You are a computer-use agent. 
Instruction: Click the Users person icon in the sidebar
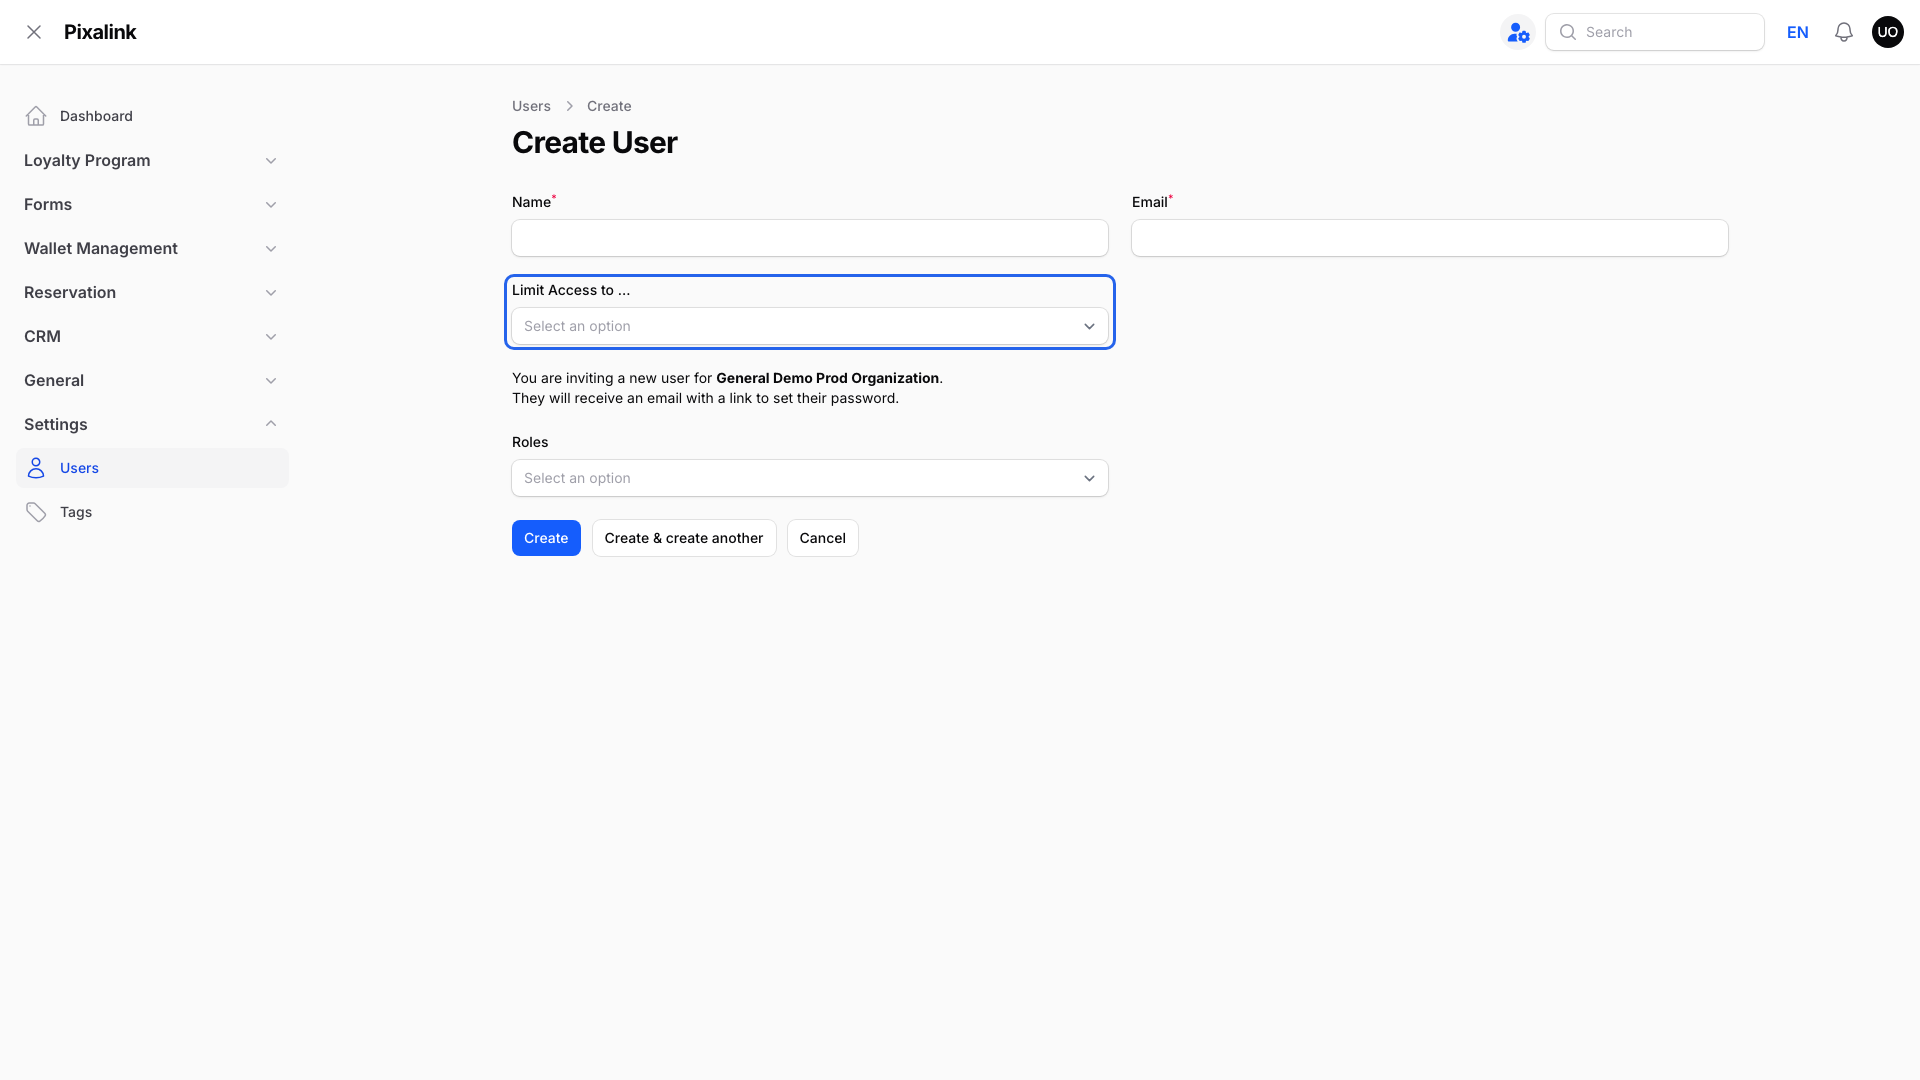point(36,468)
